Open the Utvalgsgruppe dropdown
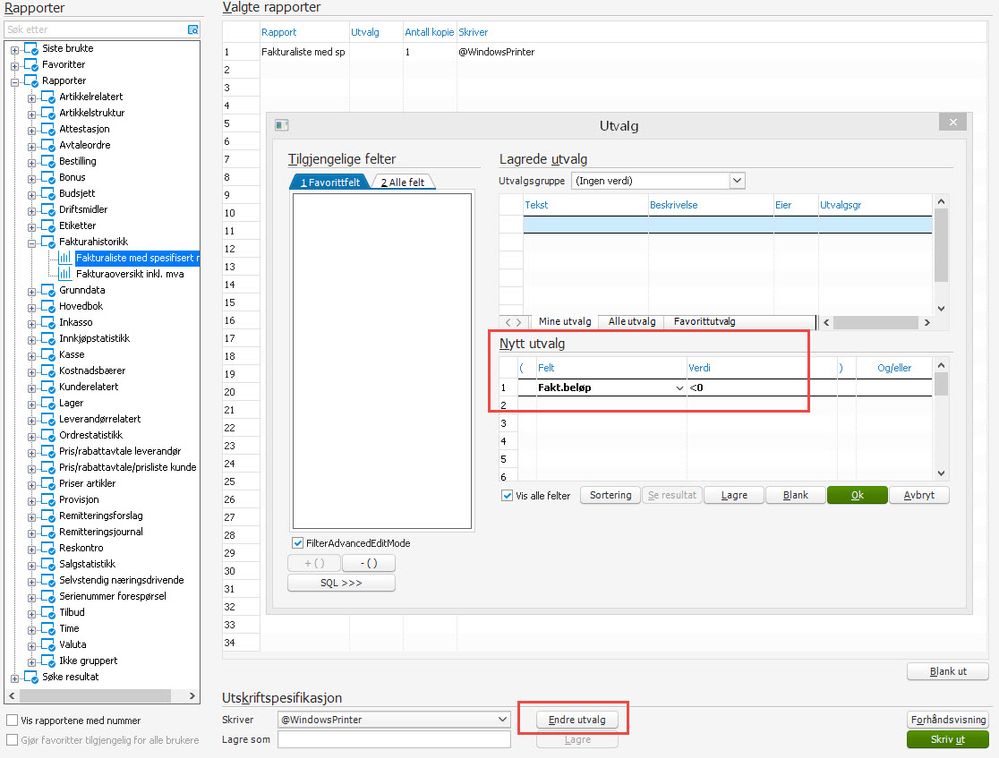 tap(737, 181)
